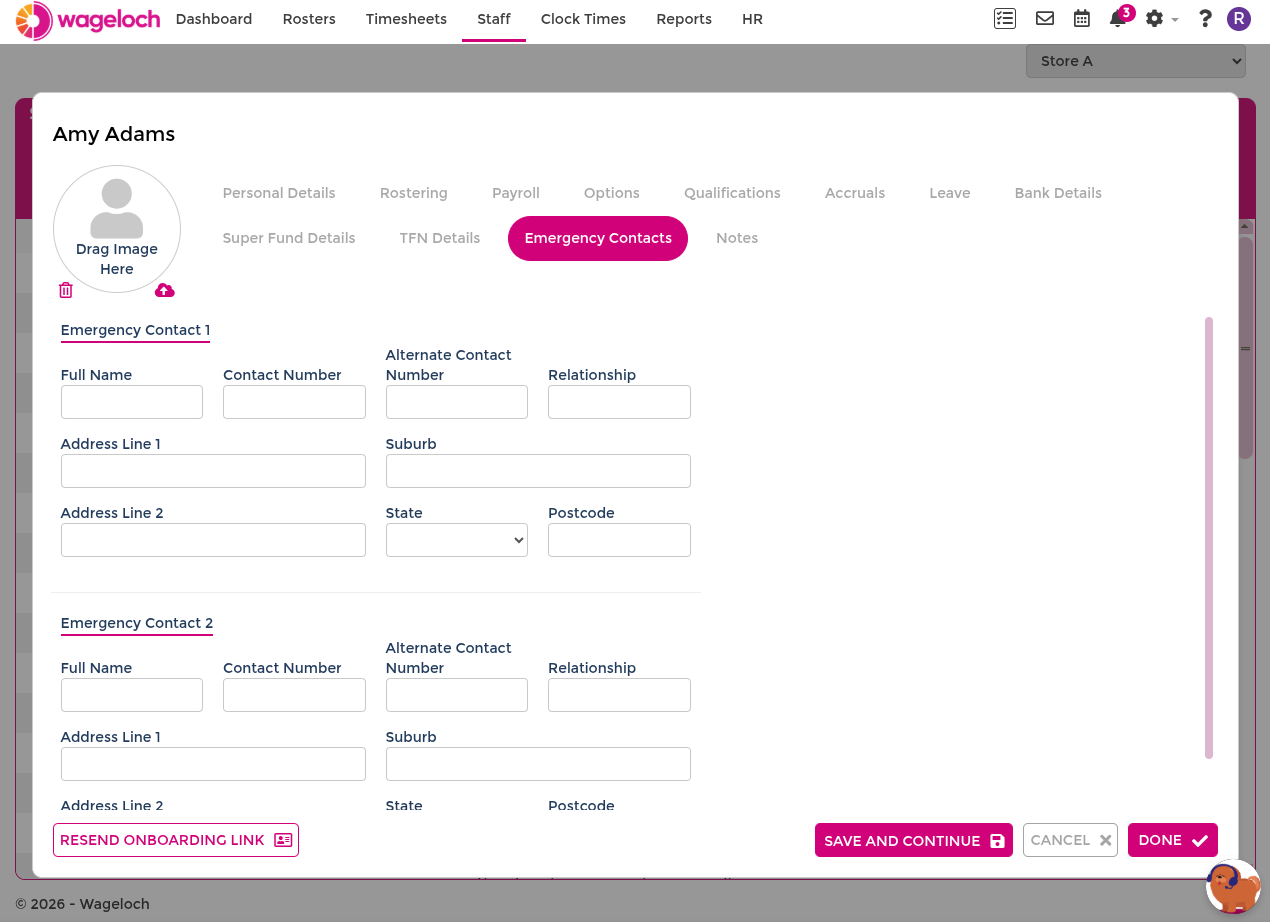Focus Emergency Contact 2 Relationship field

(x=619, y=695)
